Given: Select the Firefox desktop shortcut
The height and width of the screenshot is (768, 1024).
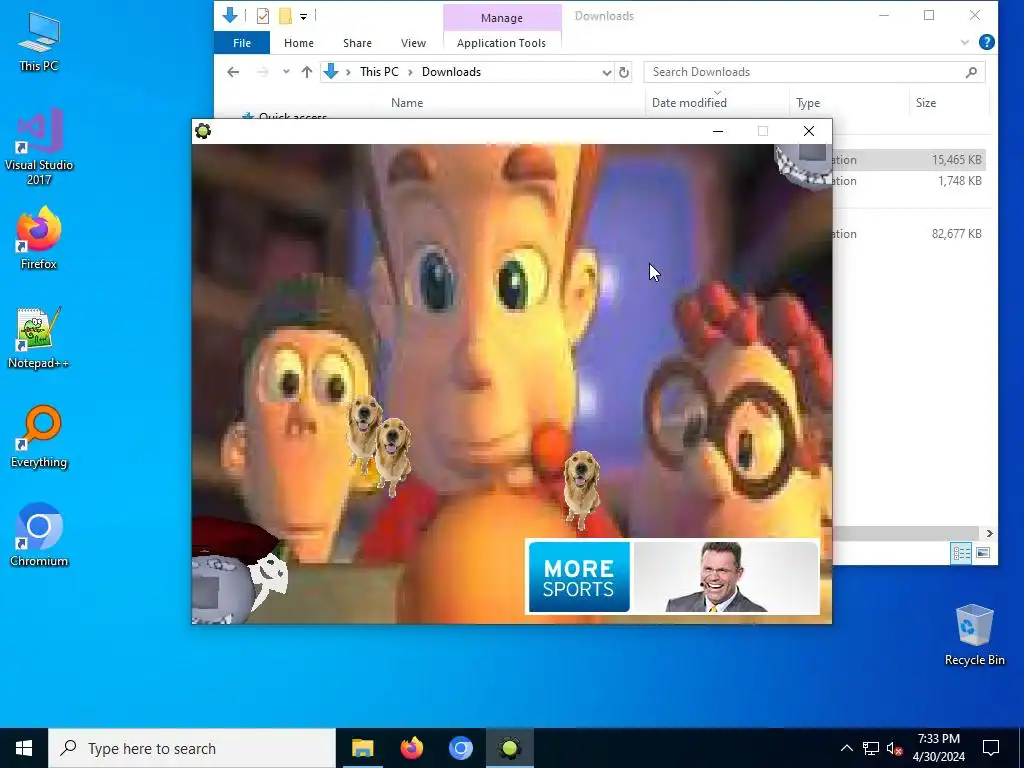Looking at the screenshot, I should point(39,238).
